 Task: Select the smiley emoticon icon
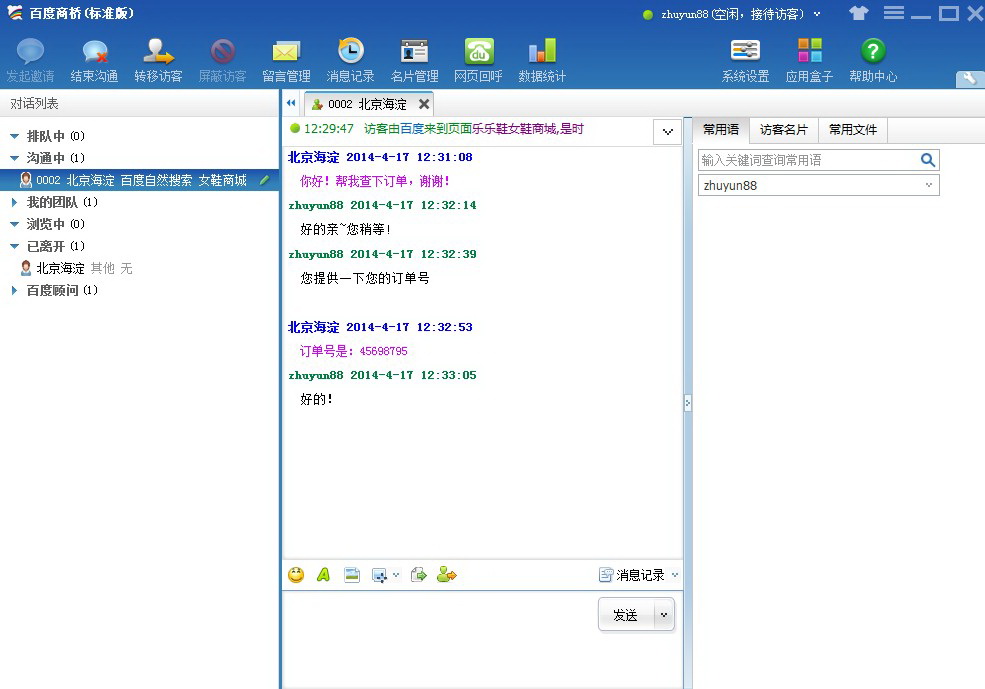tap(296, 575)
